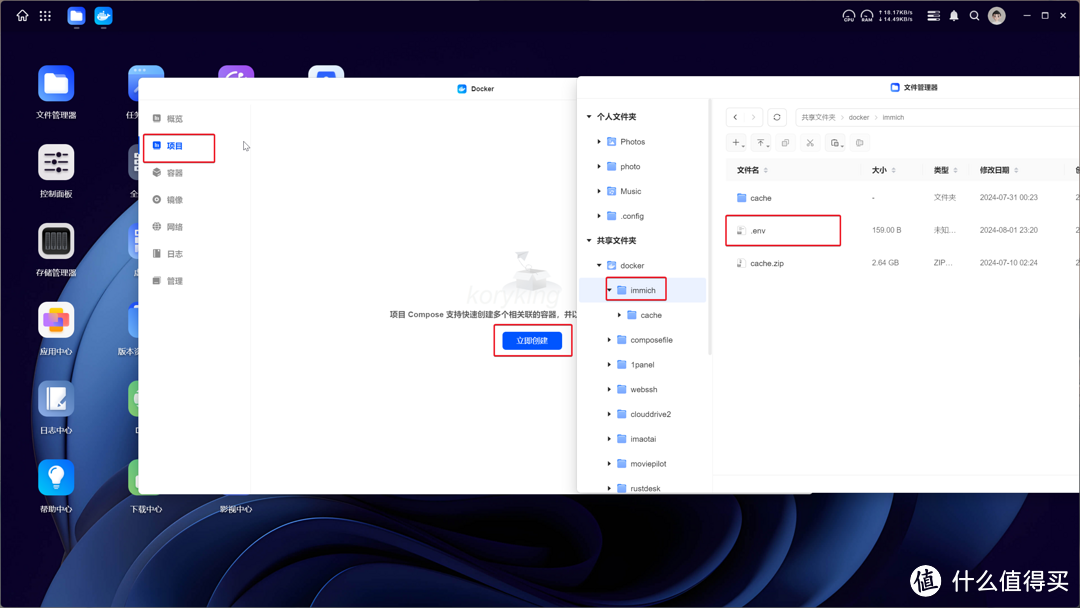Click the cut scissors icon
1080x608 pixels.
[x=810, y=143]
